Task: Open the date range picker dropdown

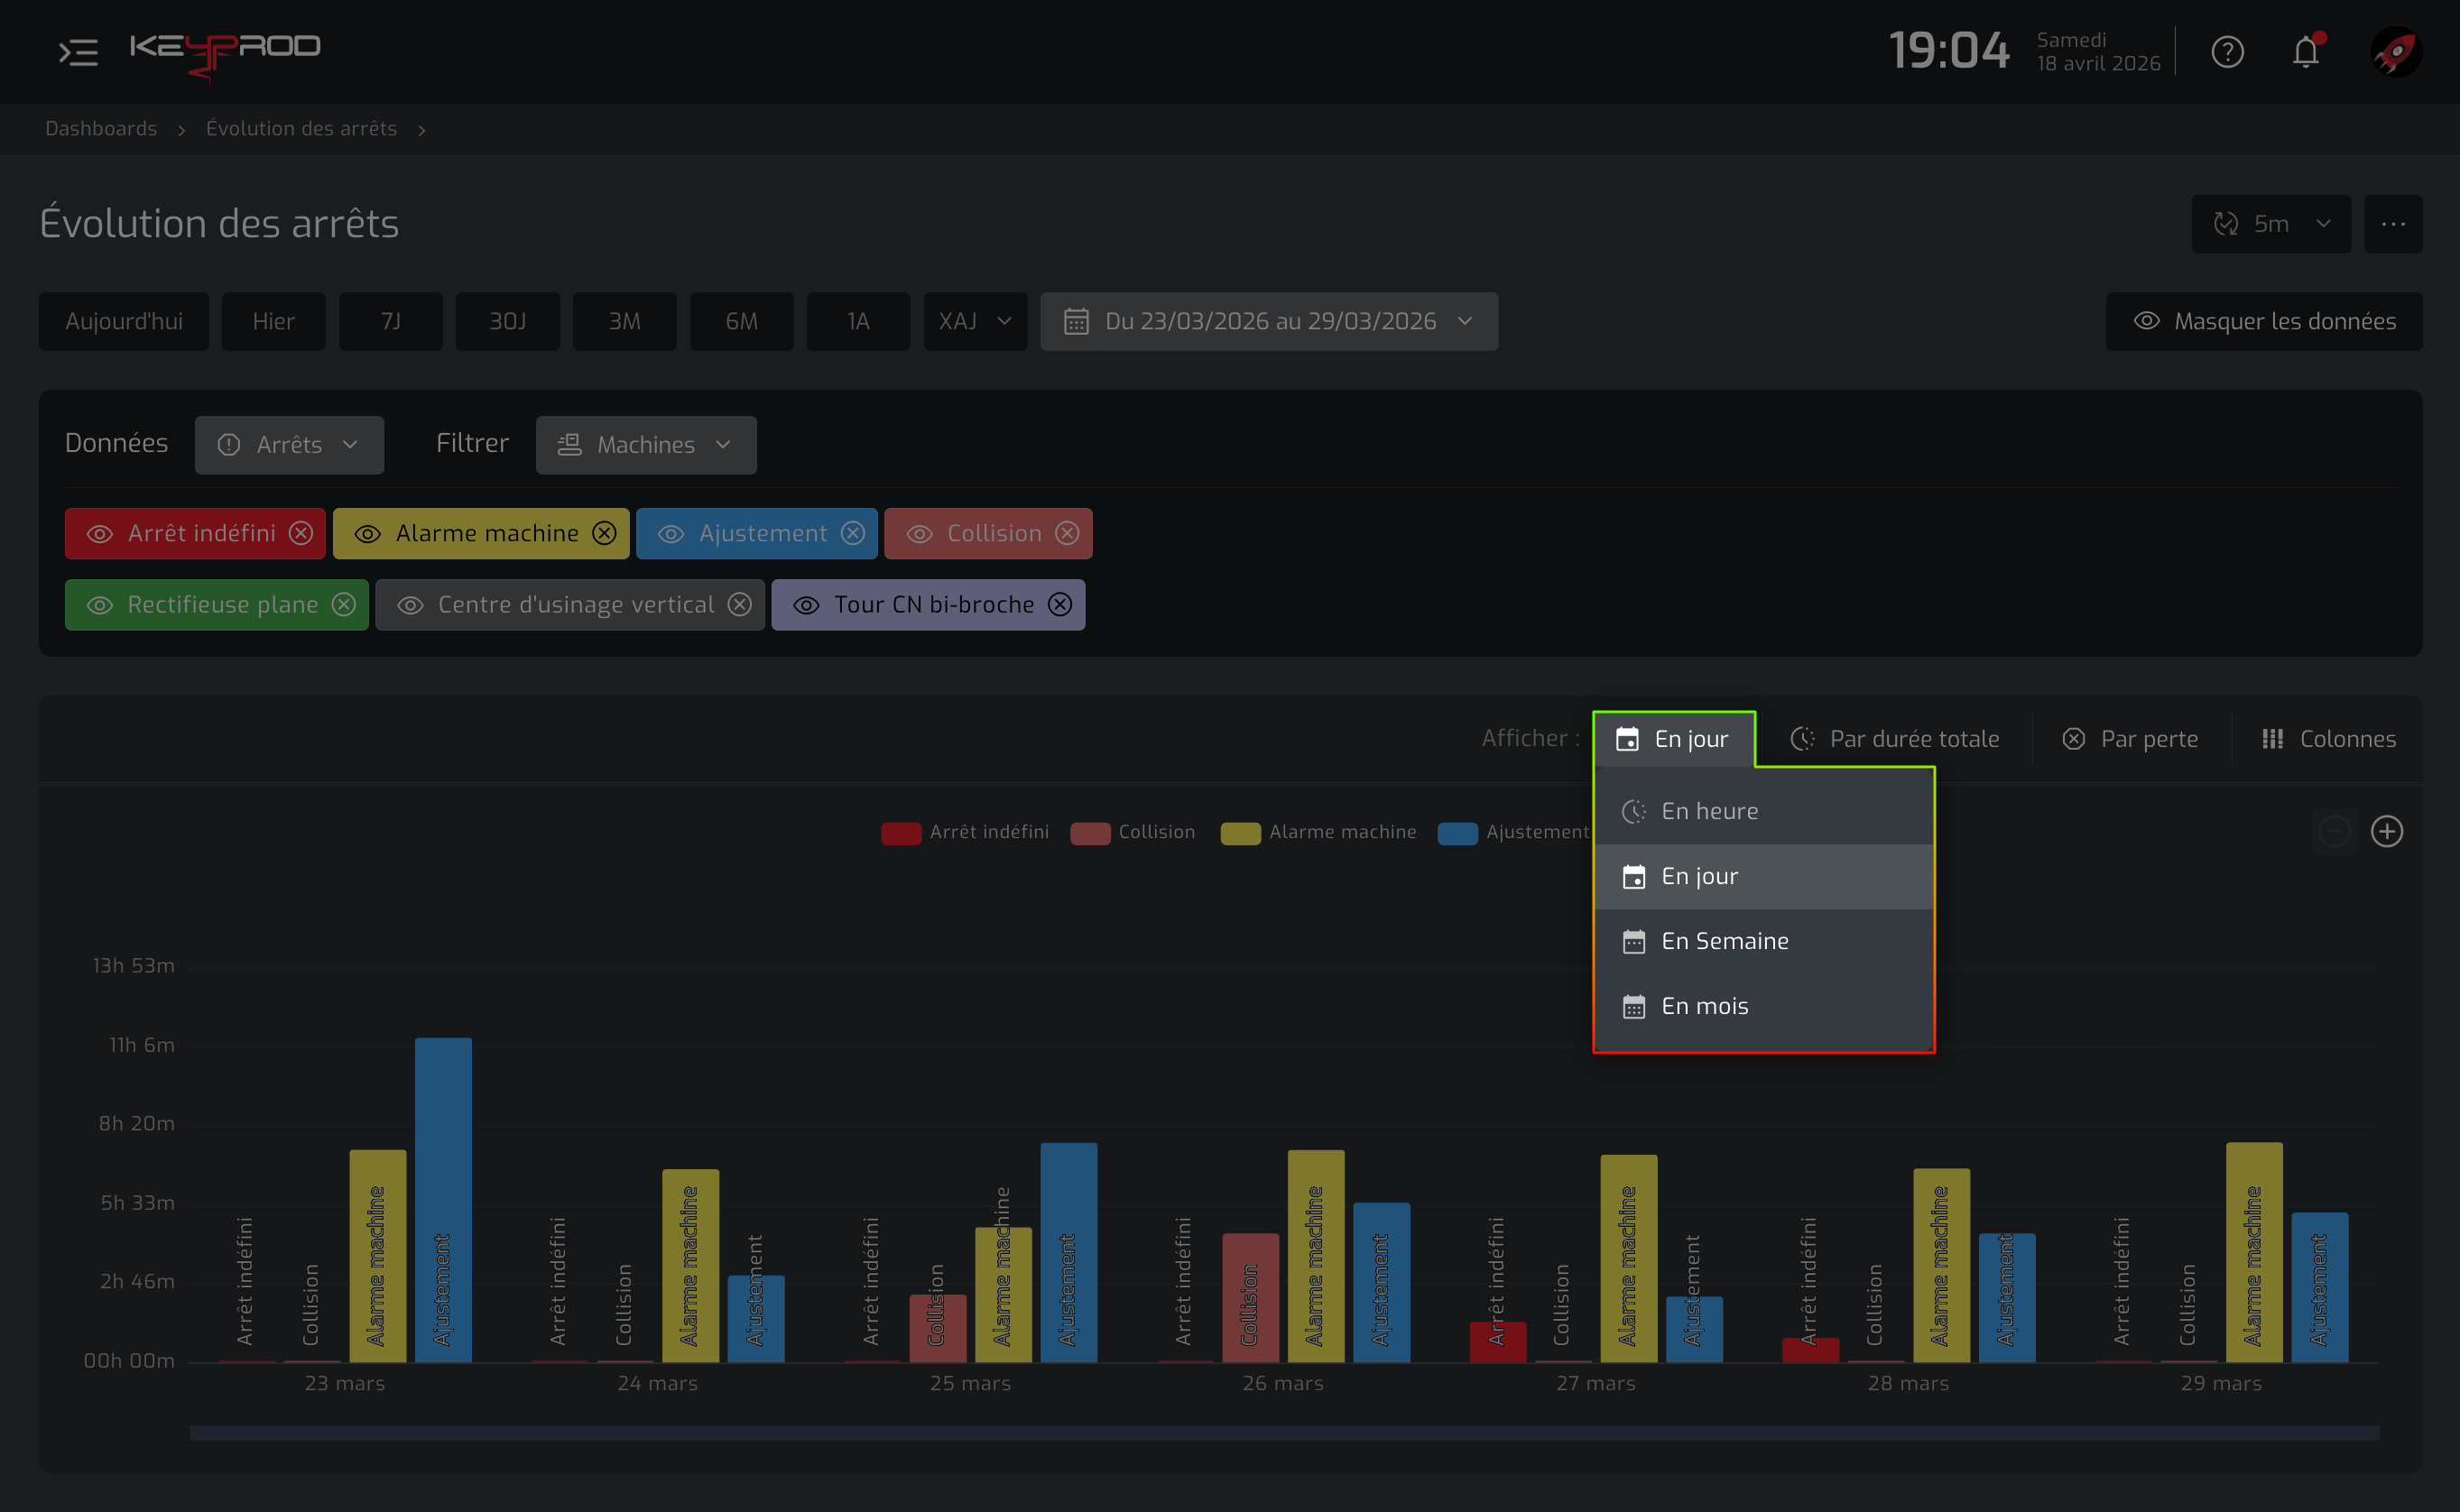Action: [1269, 322]
